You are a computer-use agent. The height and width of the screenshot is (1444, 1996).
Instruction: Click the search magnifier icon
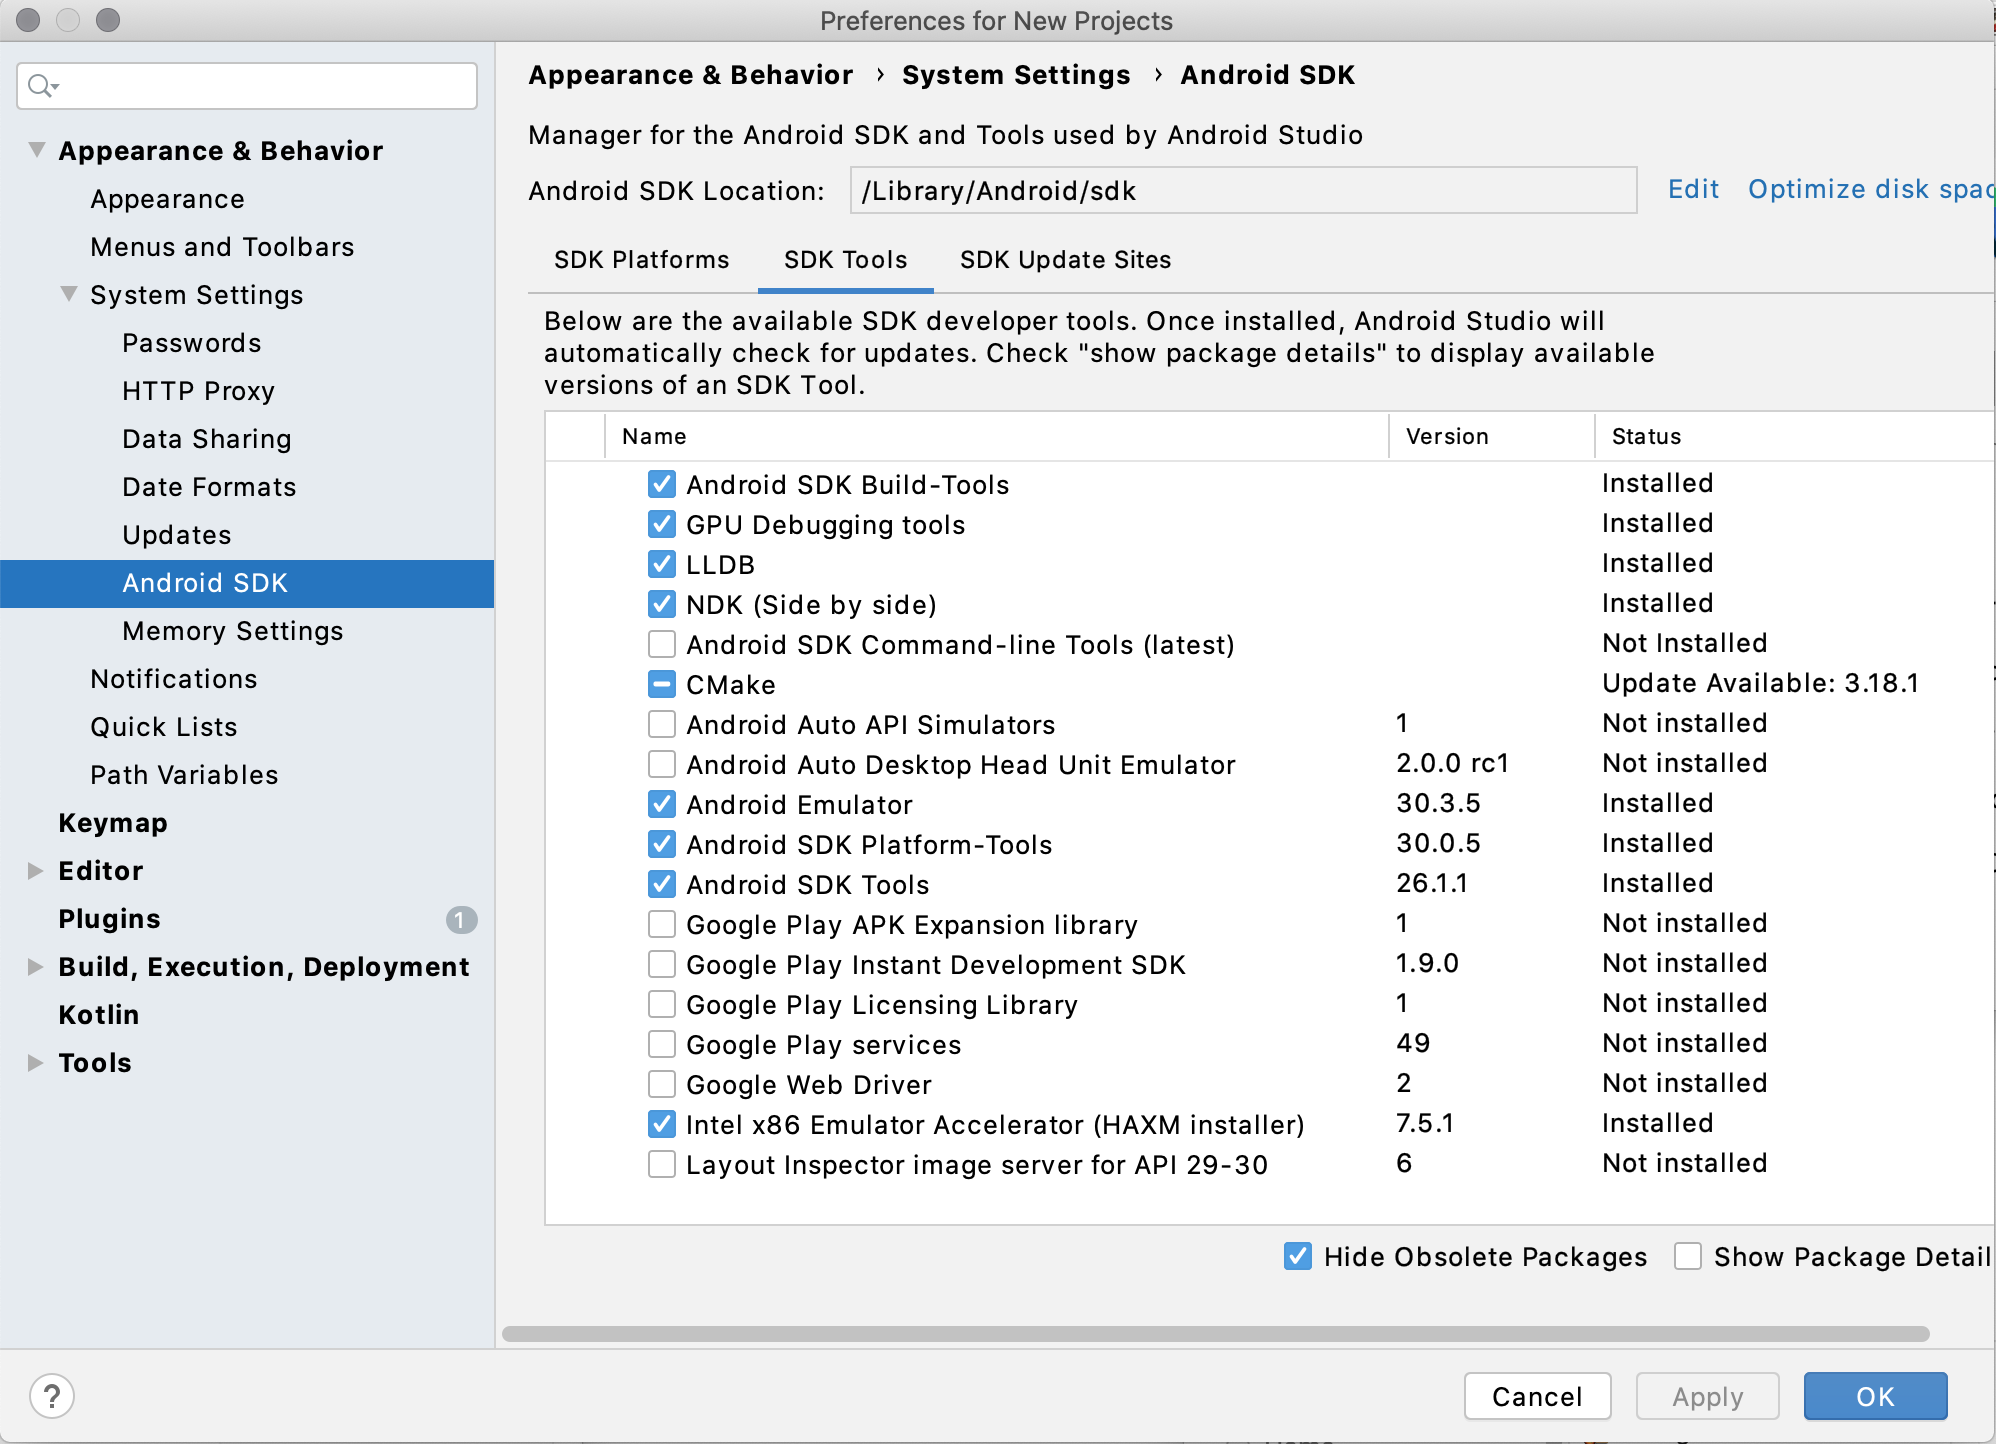click(41, 86)
